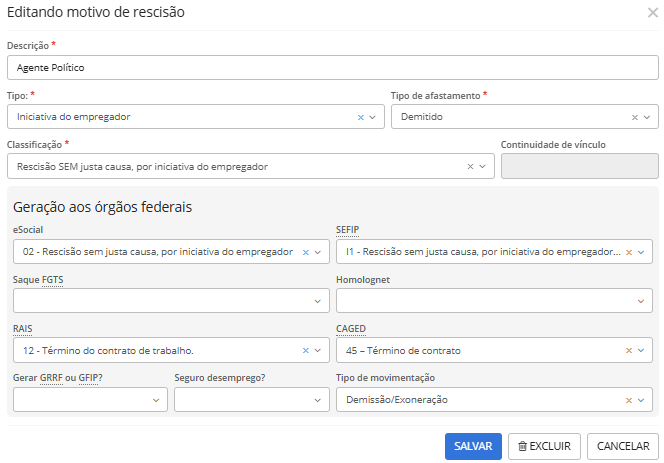Open the Tipo de afastamento dropdown arrow
664x463 pixels.
[647, 117]
